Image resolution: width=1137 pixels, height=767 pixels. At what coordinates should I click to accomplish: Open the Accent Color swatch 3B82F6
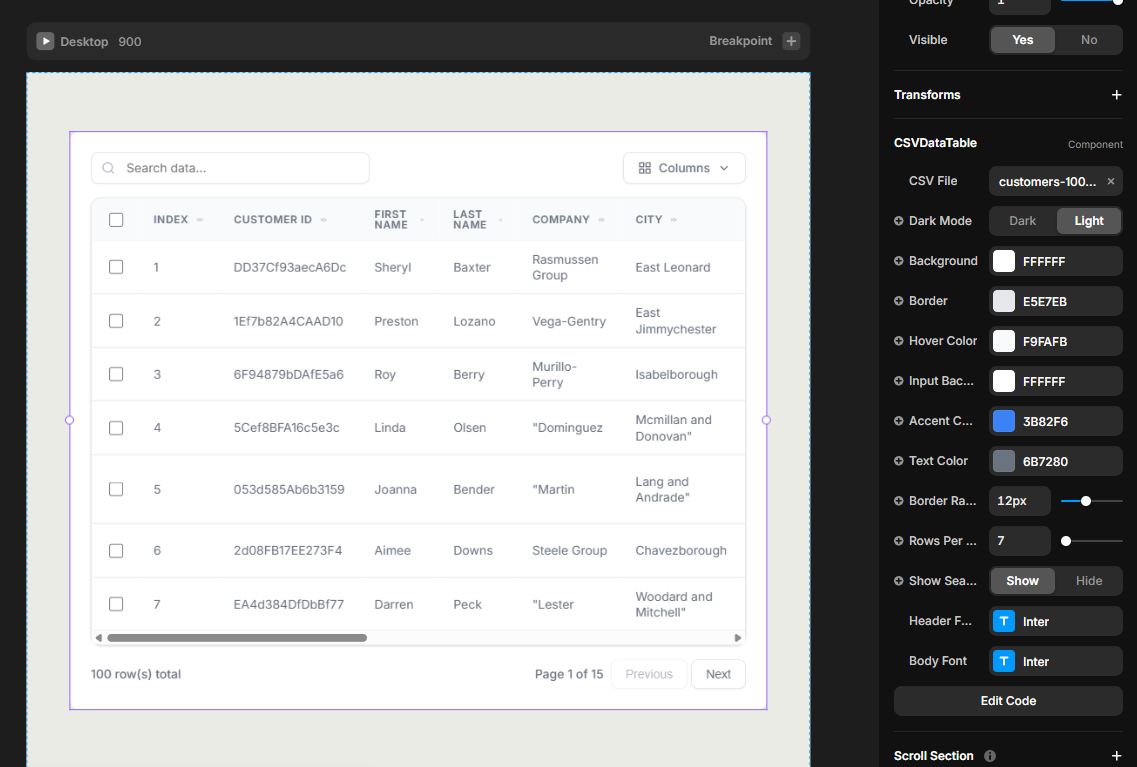pyautogui.click(x=1004, y=421)
